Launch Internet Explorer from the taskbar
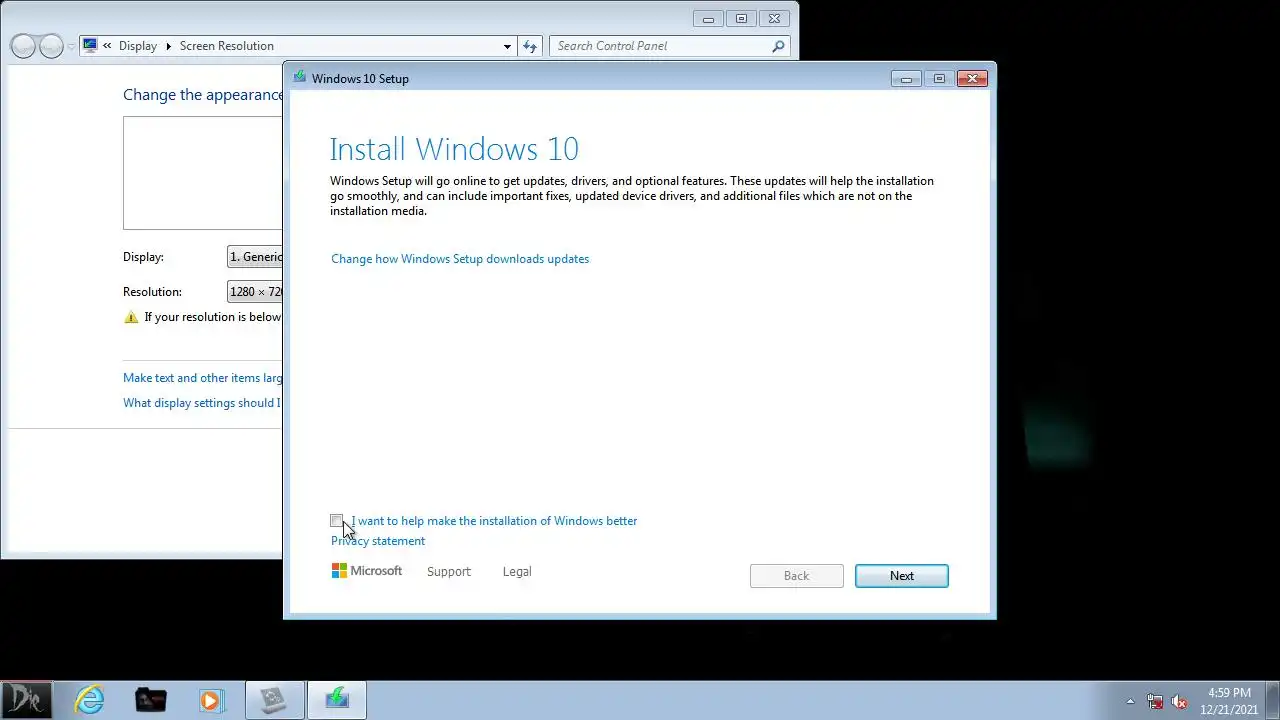1280x720 pixels. [x=90, y=700]
